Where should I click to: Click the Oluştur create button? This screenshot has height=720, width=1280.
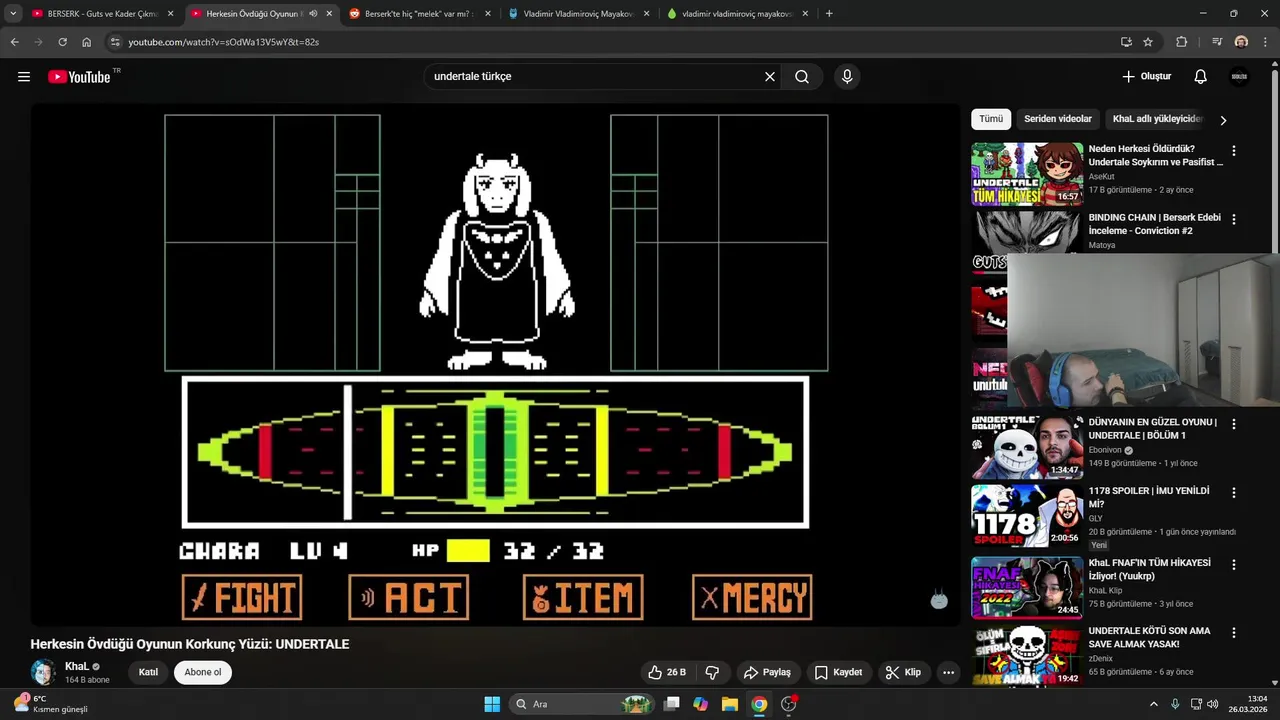[x=1146, y=77]
